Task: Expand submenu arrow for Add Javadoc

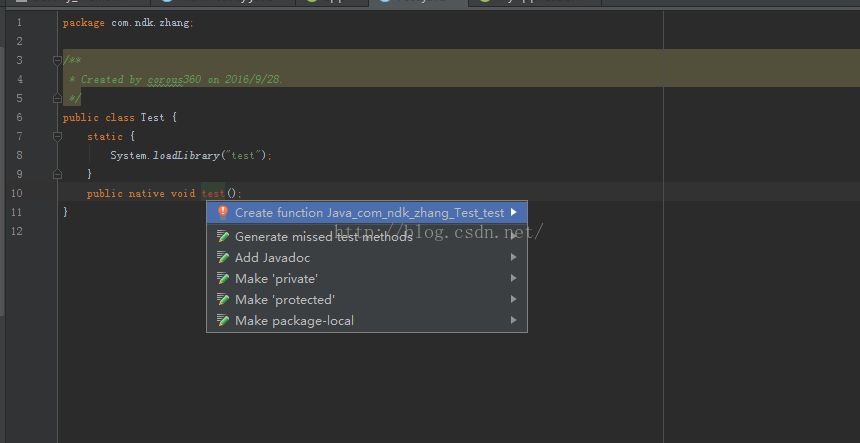Action: coord(514,258)
